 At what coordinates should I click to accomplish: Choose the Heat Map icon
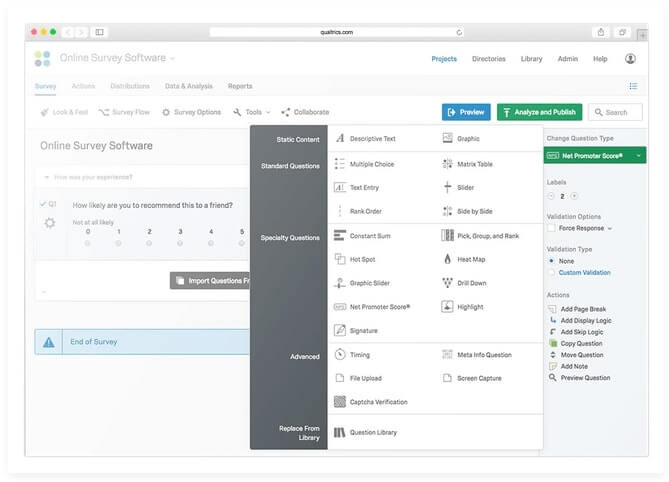447,259
